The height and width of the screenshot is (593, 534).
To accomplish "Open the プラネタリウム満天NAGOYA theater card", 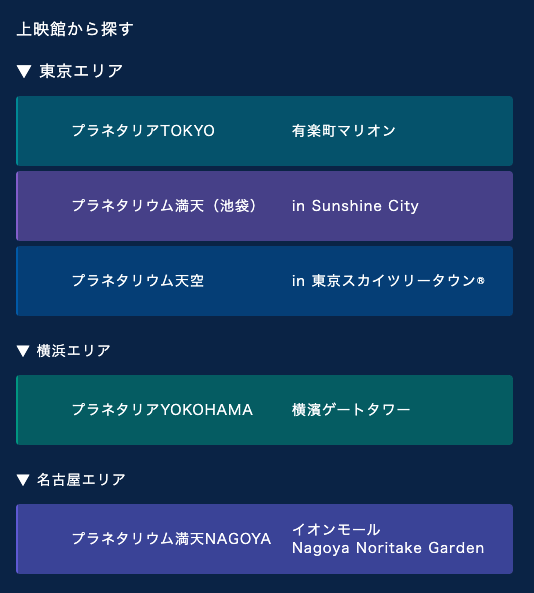I will (x=264, y=539).
